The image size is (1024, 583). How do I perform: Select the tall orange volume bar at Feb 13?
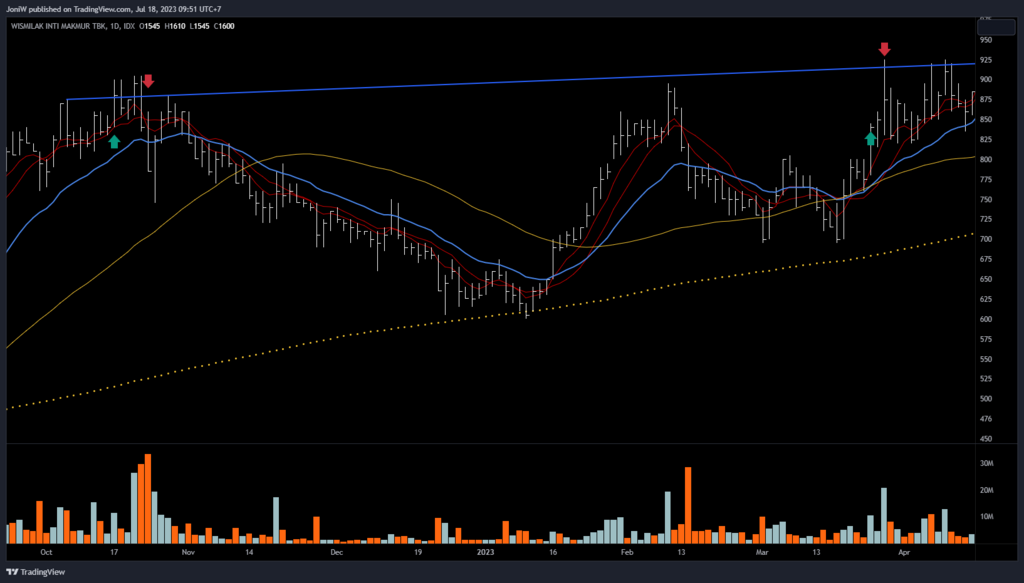[688, 505]
